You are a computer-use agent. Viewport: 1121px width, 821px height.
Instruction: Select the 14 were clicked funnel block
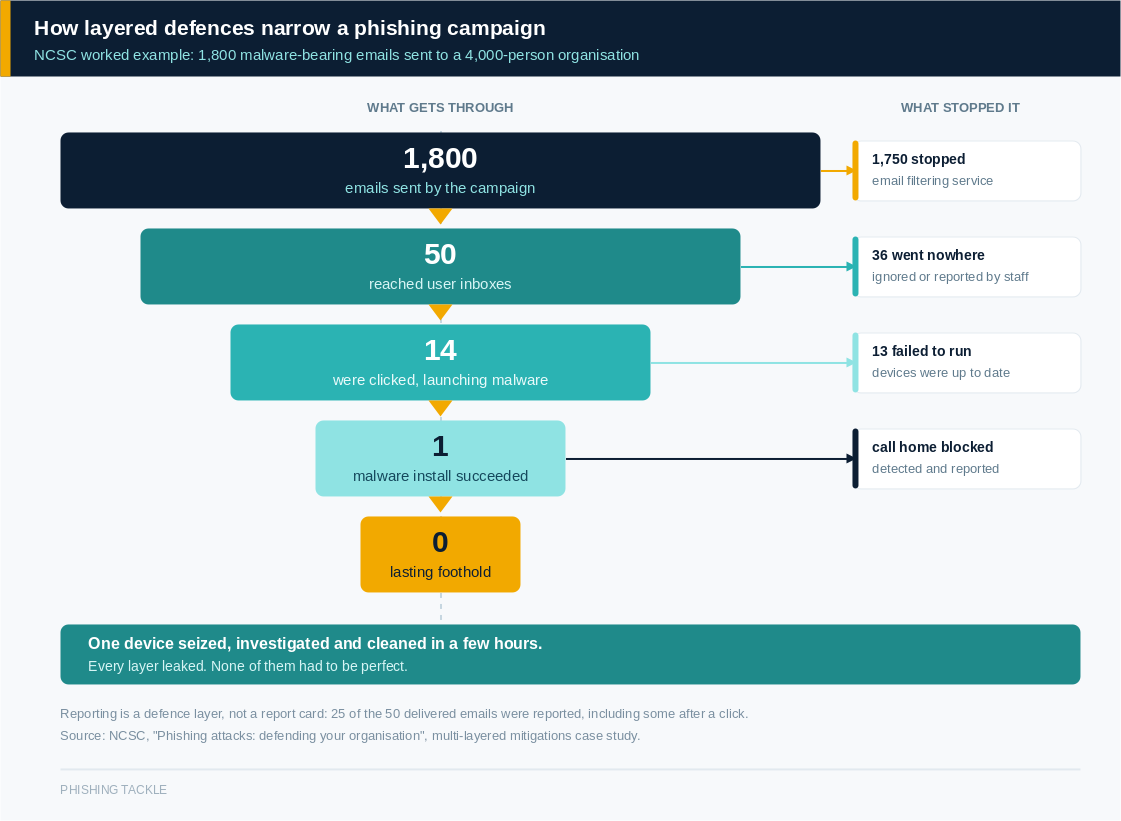[440, 362]
